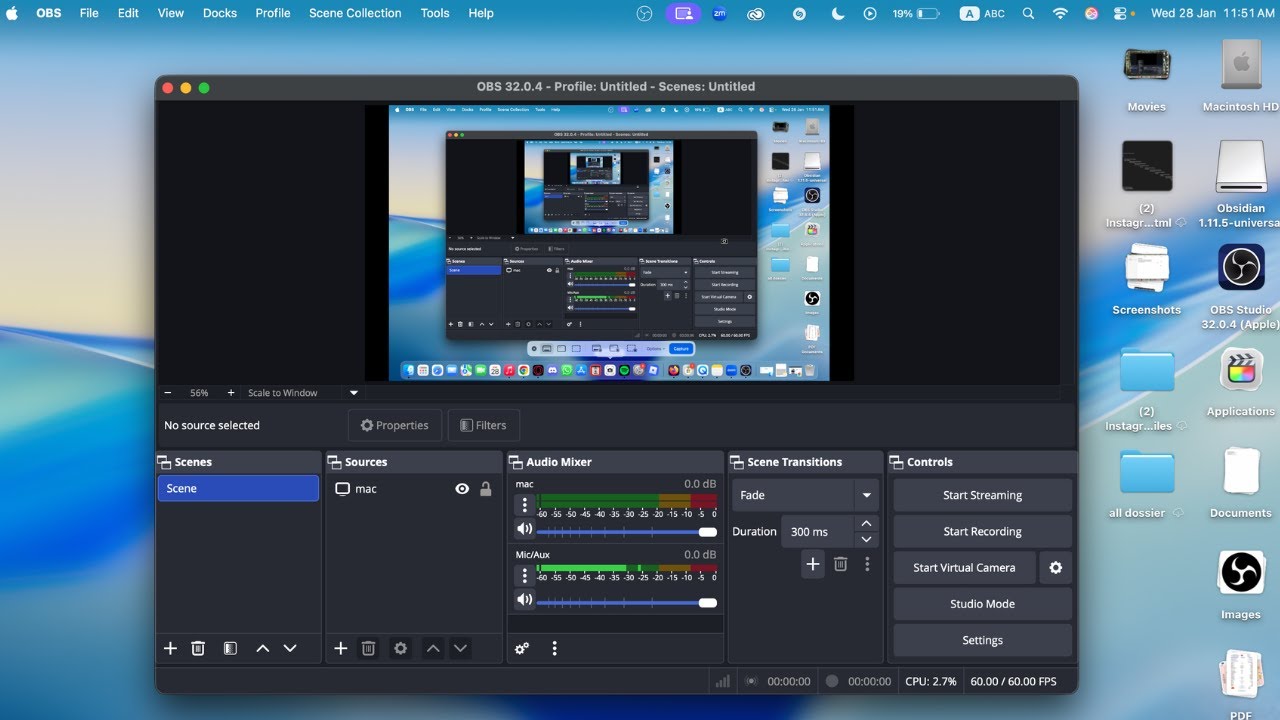Mute the Mic/Aux speaker icon
The width and height of the screenshot is (1280, 720).
coord(524,600)
